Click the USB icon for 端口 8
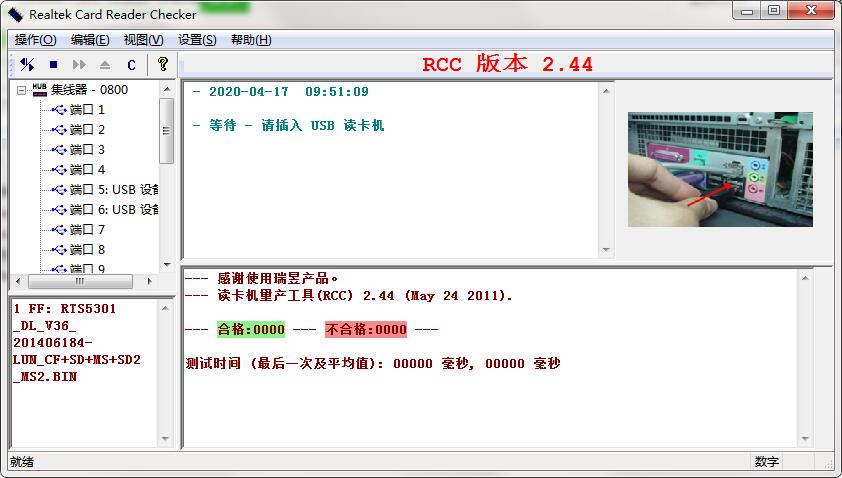This screenshot has width=842, height=478. pos(59,250)
